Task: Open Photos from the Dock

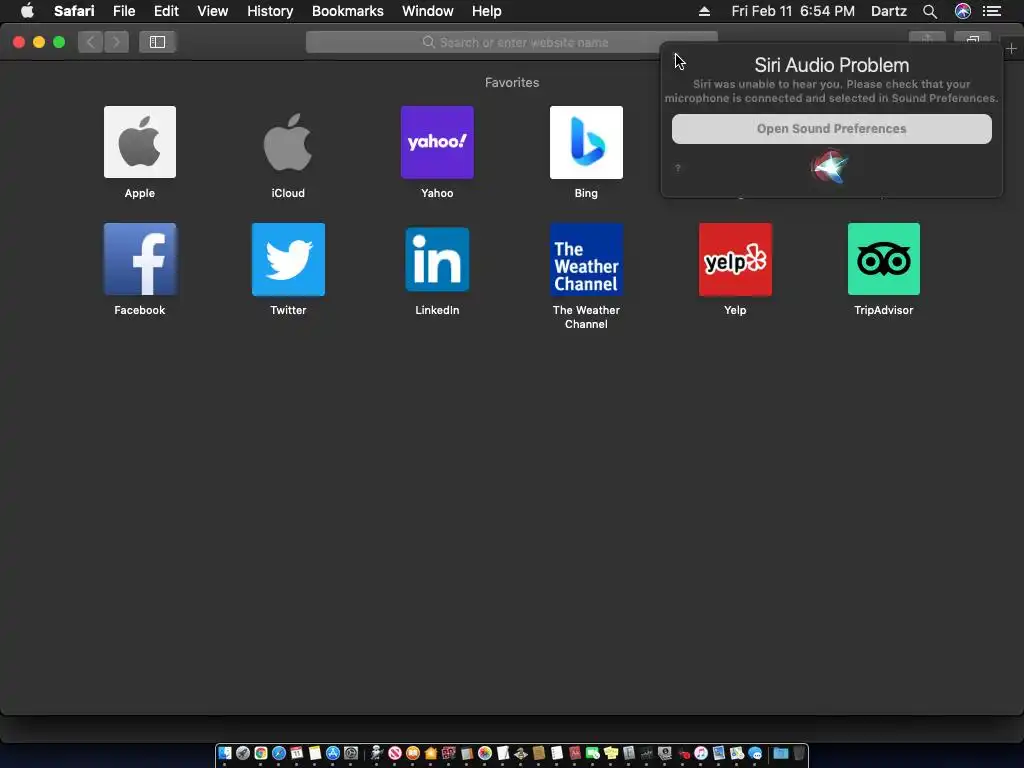Action: coord(485,753)
